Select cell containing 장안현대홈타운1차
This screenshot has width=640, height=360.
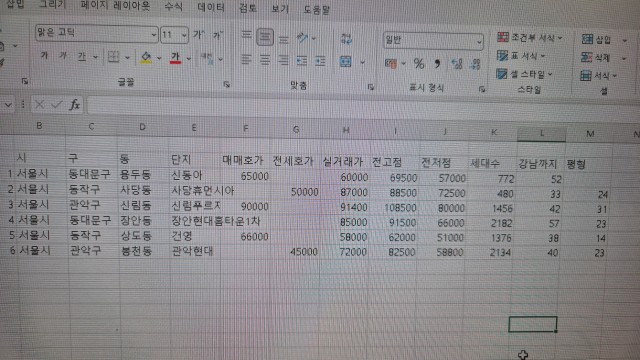coord(195,221)
